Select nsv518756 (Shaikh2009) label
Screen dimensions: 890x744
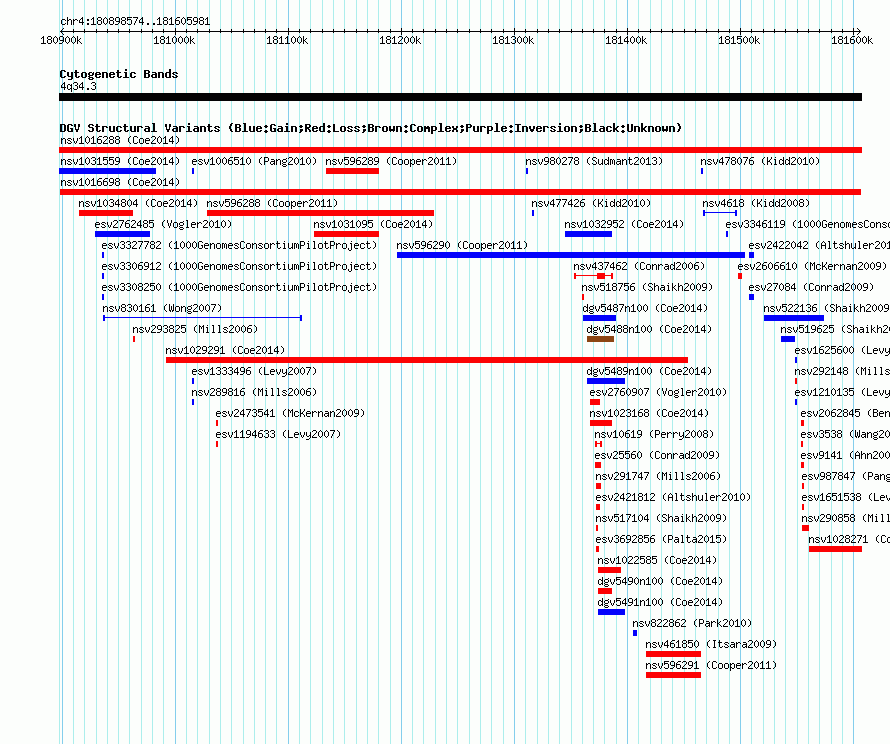[x=647, y=287]
